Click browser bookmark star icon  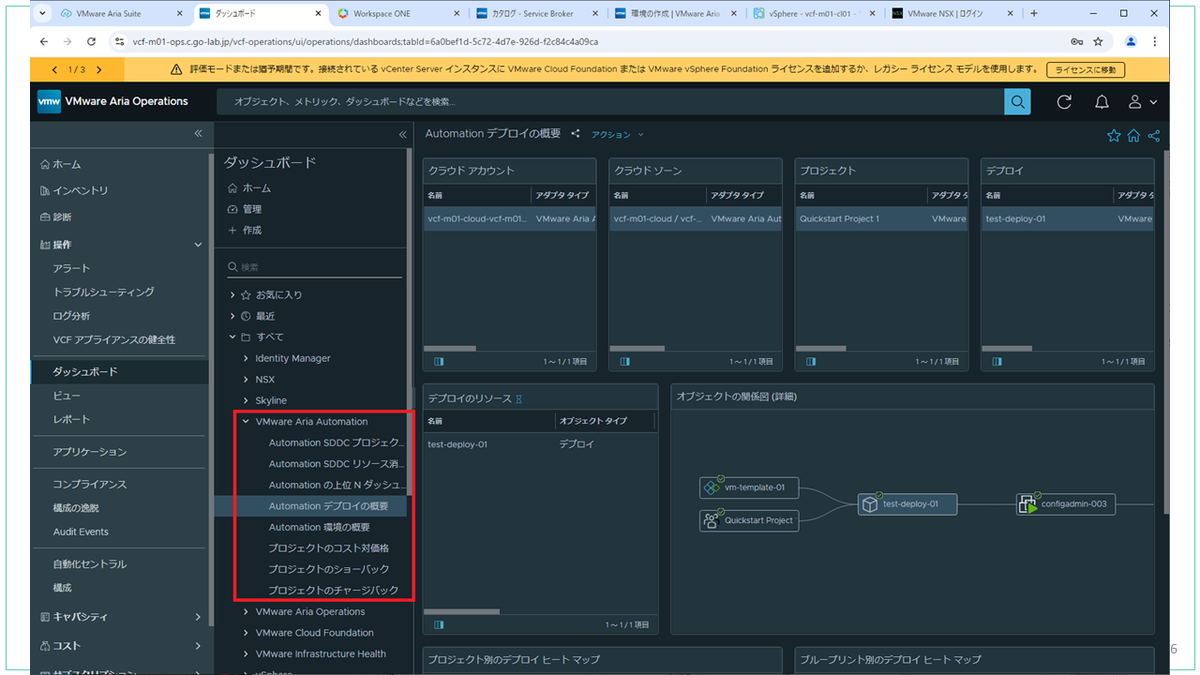pyautogui.click(x=1098, y=42)
